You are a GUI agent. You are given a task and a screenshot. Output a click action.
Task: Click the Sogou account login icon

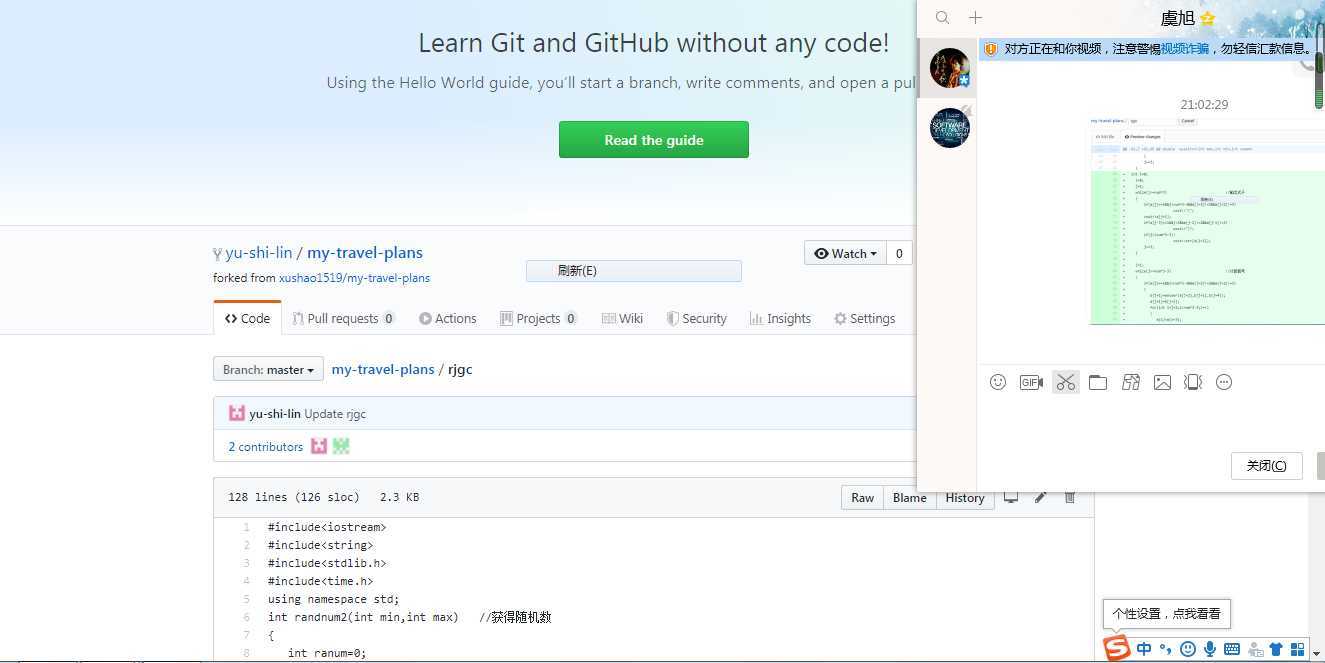point(1254,649)
